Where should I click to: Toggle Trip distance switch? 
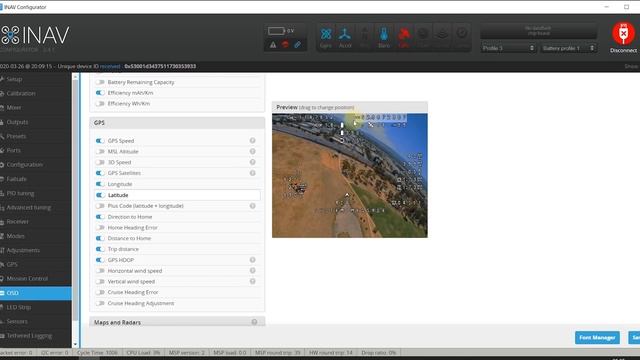click(x=100, y=249)
